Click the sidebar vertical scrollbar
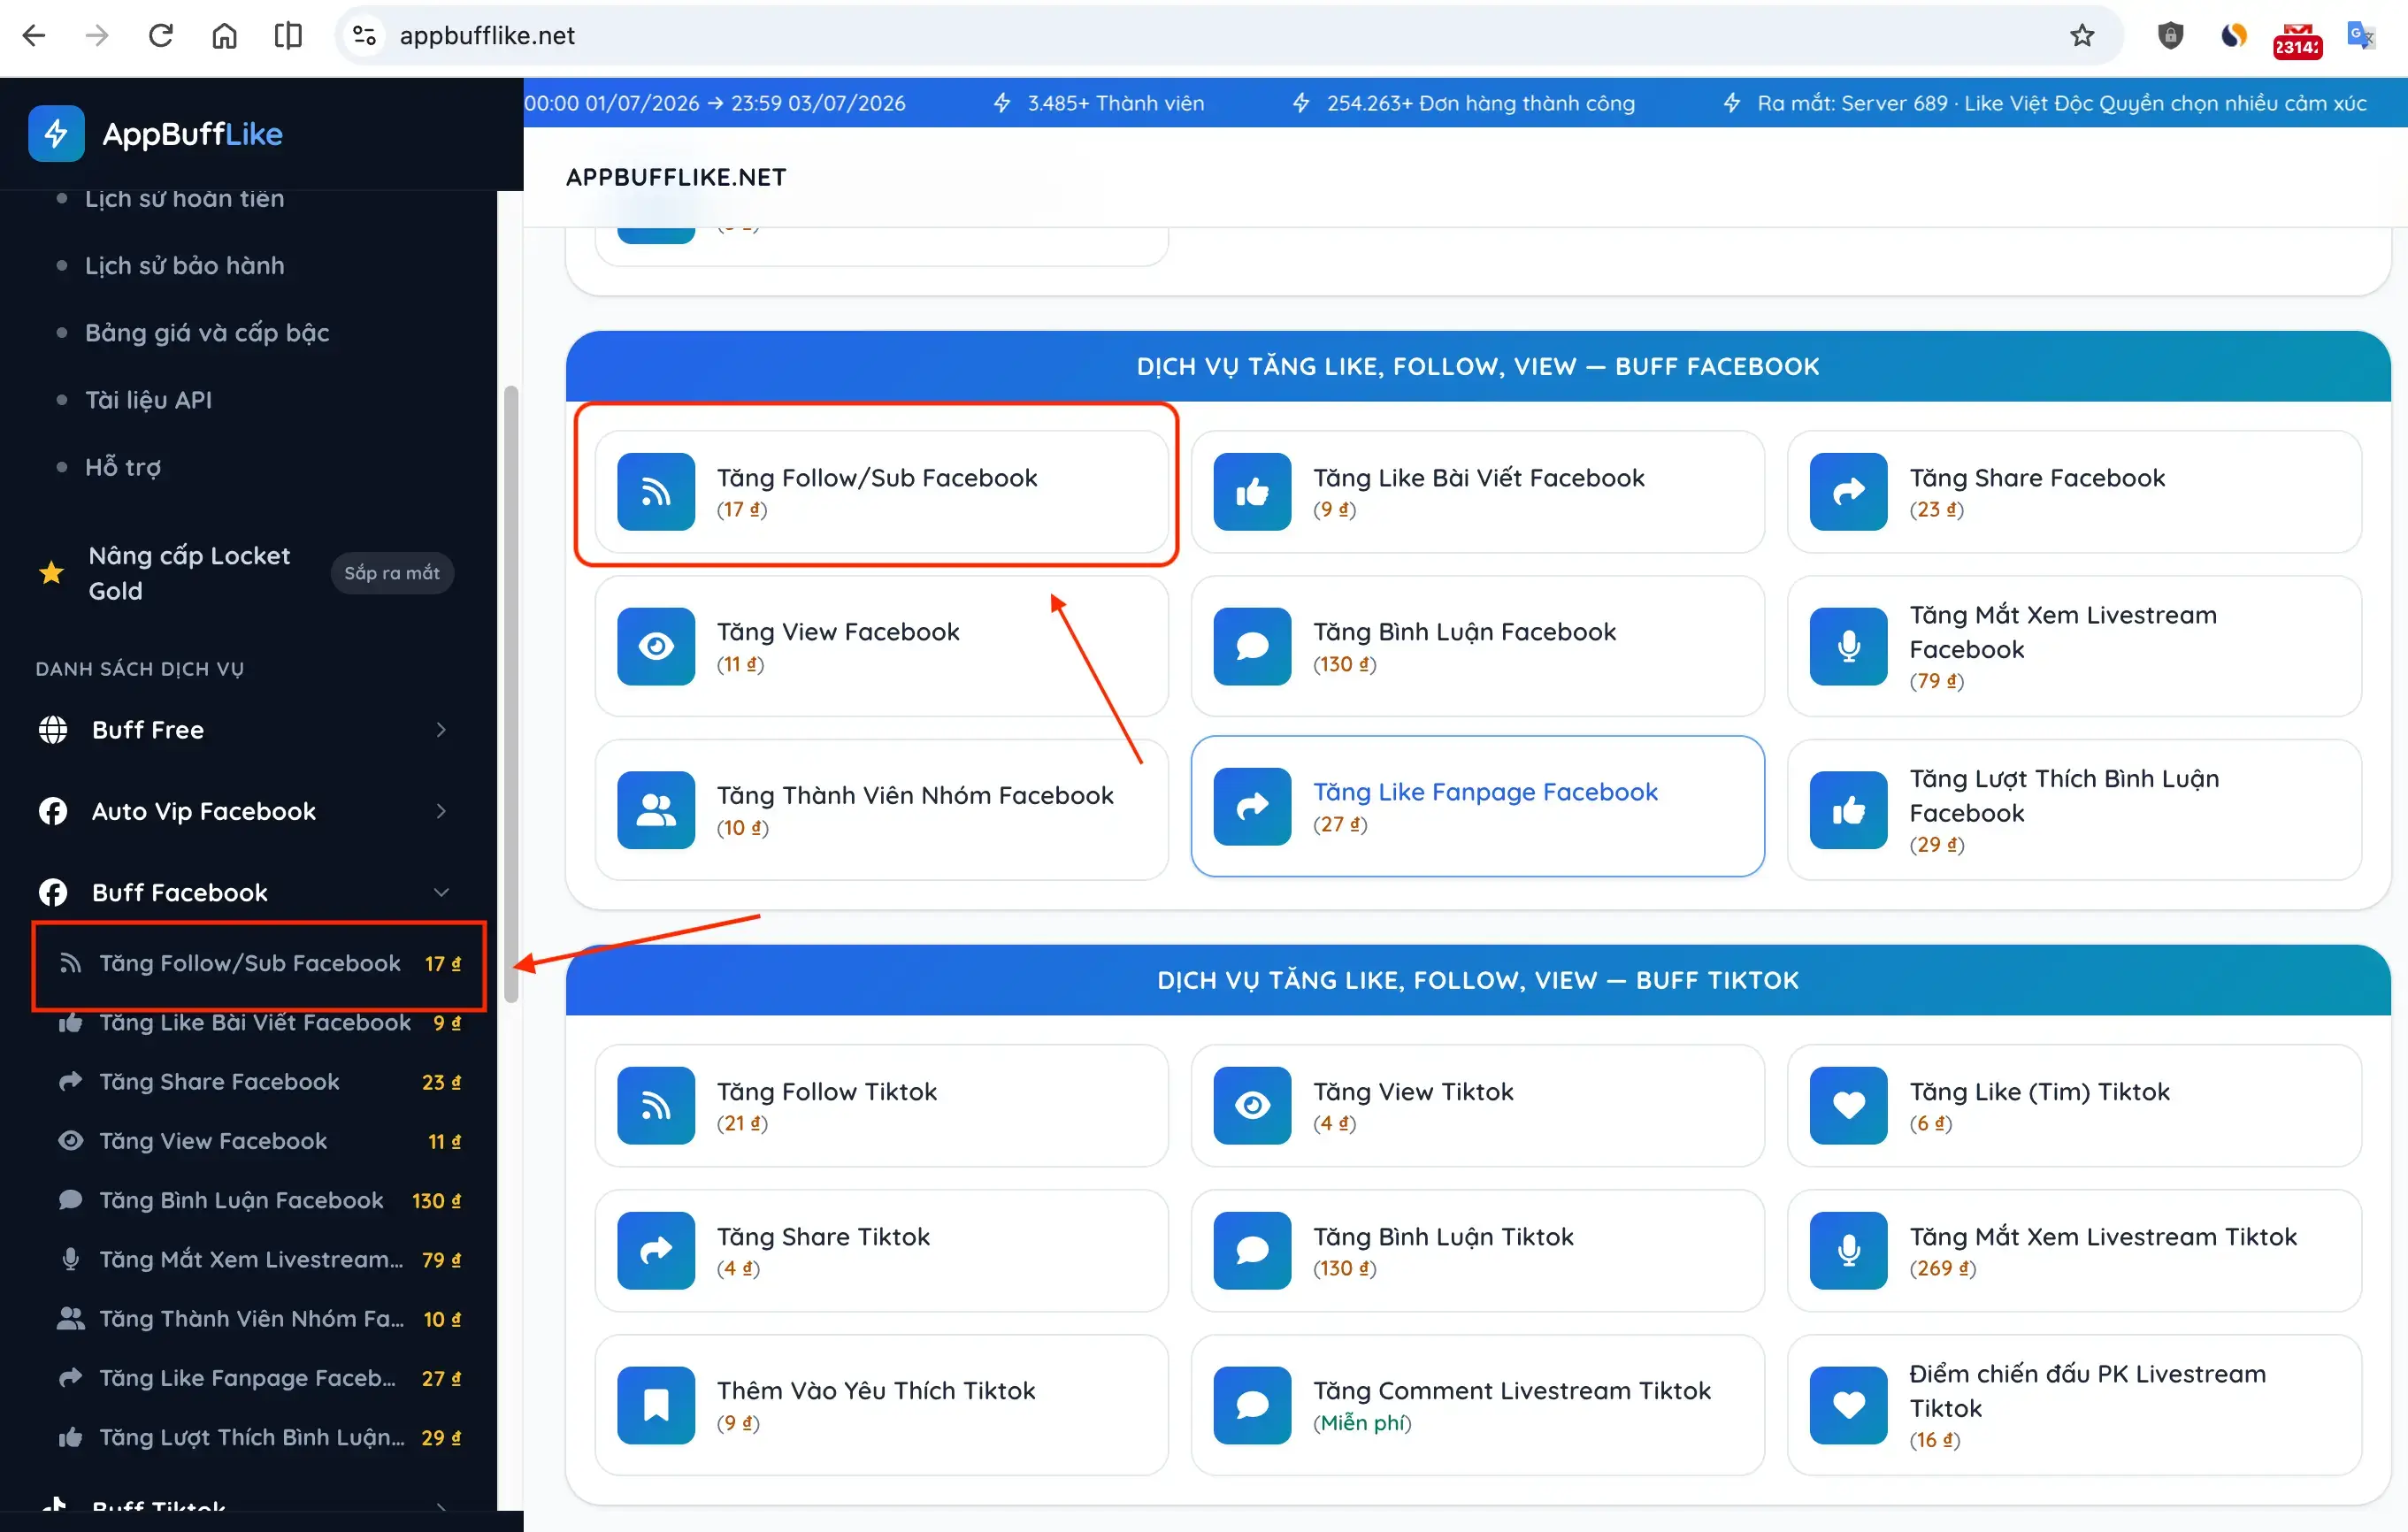2408x1532 pixels. pos(511,694)
